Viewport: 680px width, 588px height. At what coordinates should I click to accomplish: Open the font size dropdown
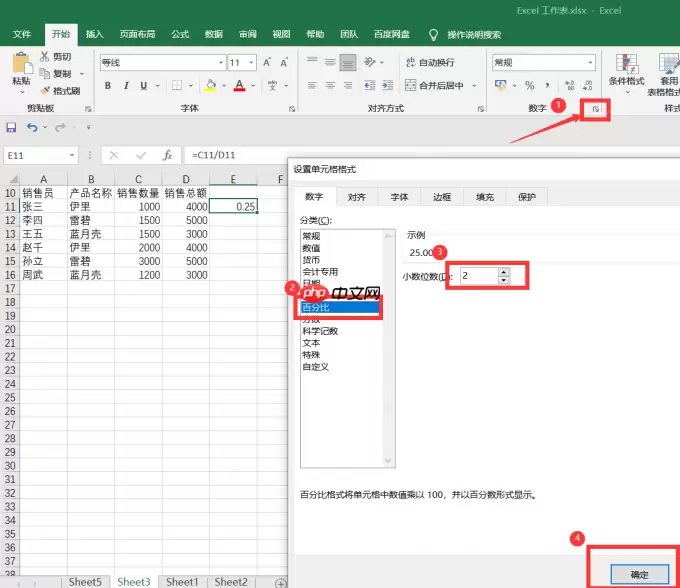[251, 63]
